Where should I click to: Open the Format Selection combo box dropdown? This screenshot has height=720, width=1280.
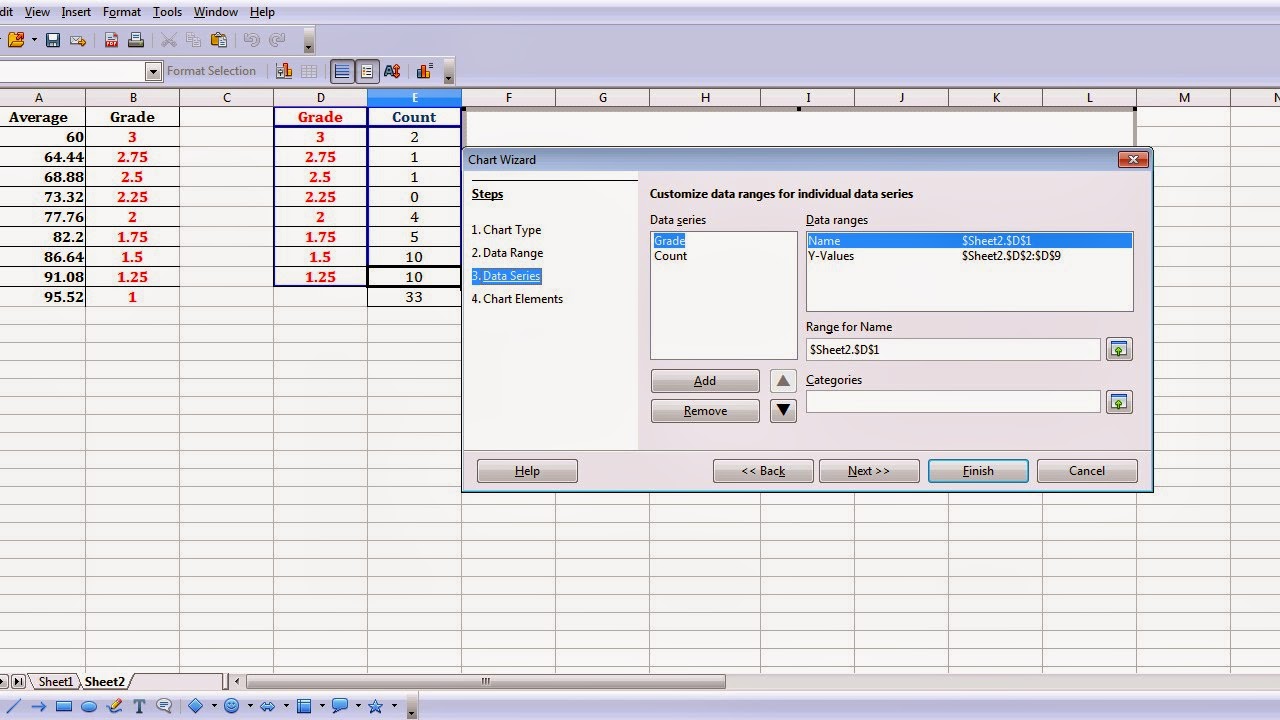[x=154, y=71]
